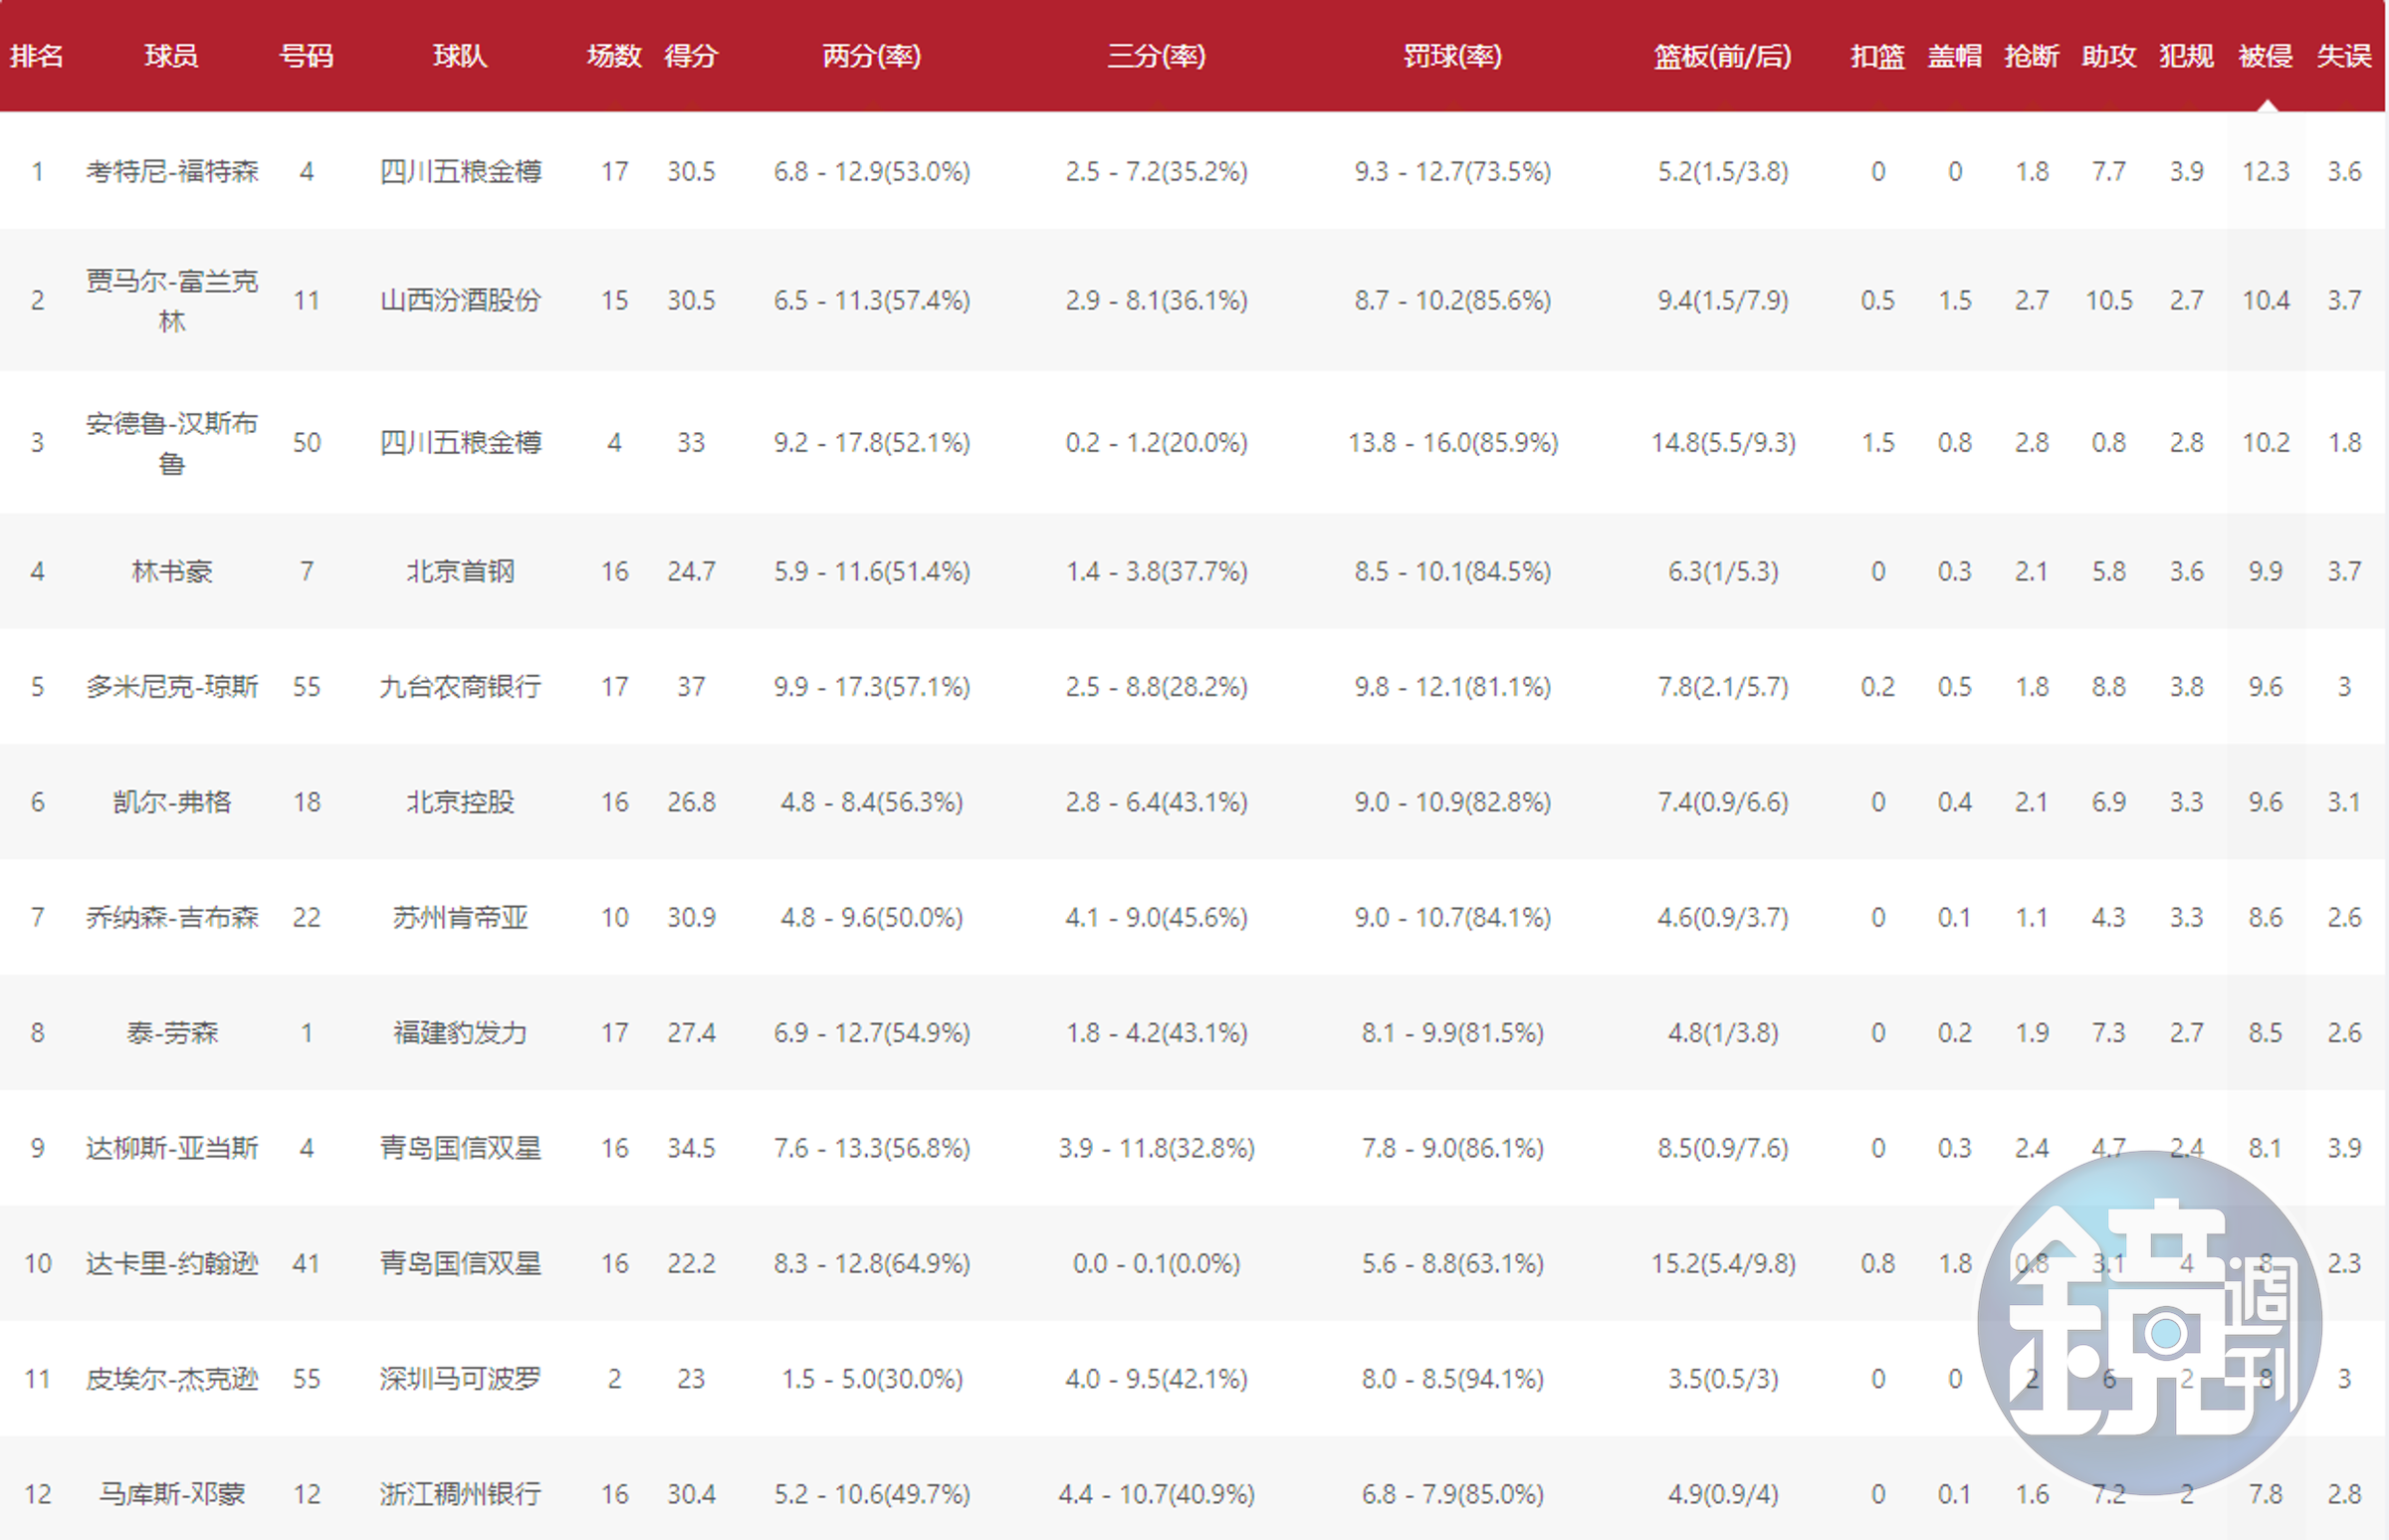Click the 三分(率) column header
The height and width of the screenshot is (1540, 2389).
(x=1157, y=56)
